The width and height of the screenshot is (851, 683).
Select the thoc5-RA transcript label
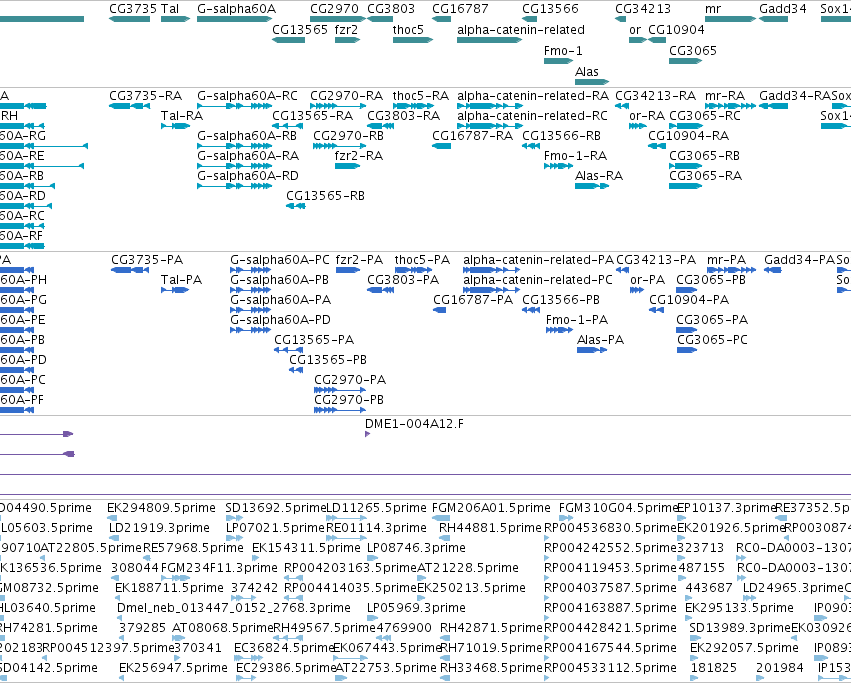[421, 96]
